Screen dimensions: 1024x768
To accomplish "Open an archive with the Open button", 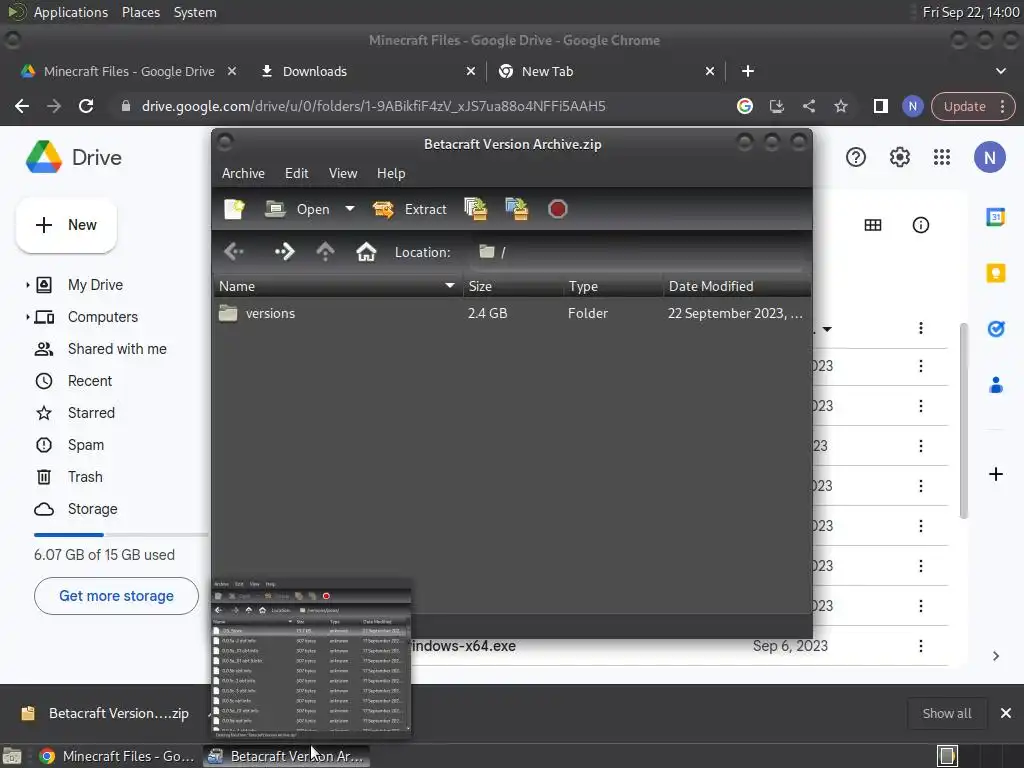I will 298,209.
